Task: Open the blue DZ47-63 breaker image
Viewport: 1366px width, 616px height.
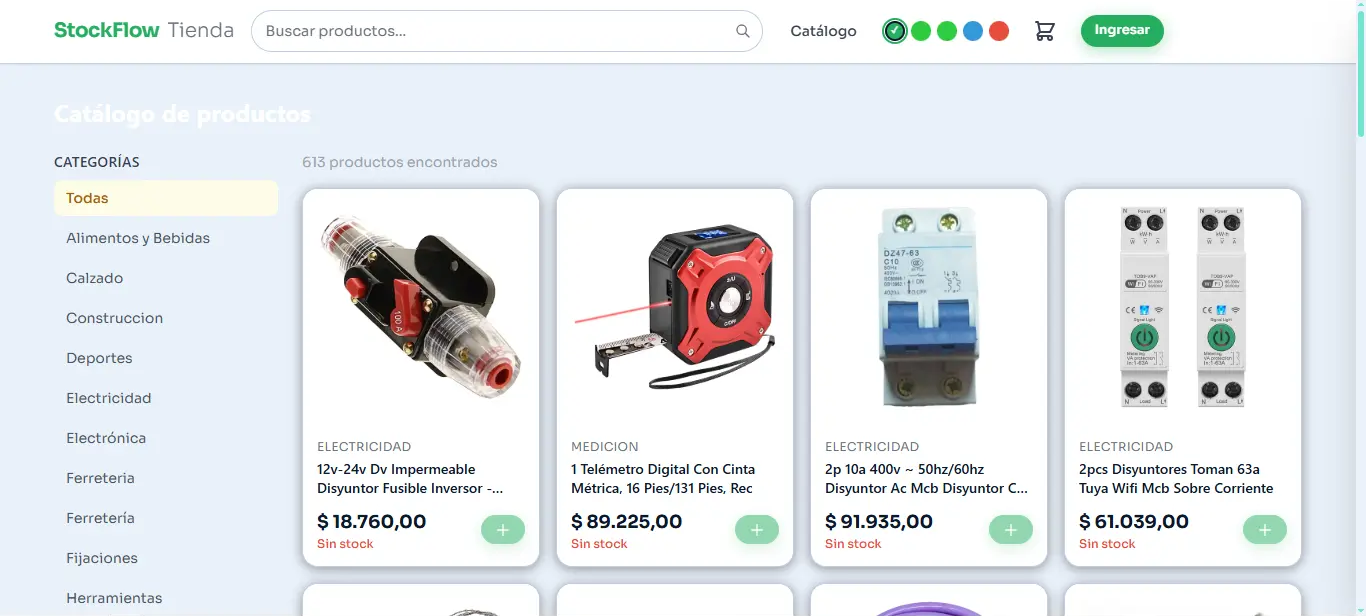Action: 929,307
